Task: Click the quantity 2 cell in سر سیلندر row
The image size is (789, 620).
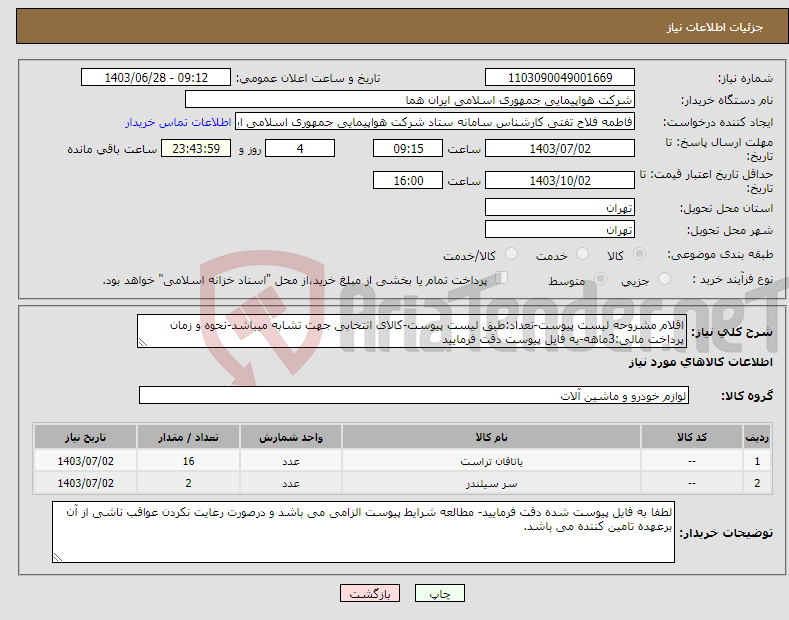Action: tap(188, 483)
